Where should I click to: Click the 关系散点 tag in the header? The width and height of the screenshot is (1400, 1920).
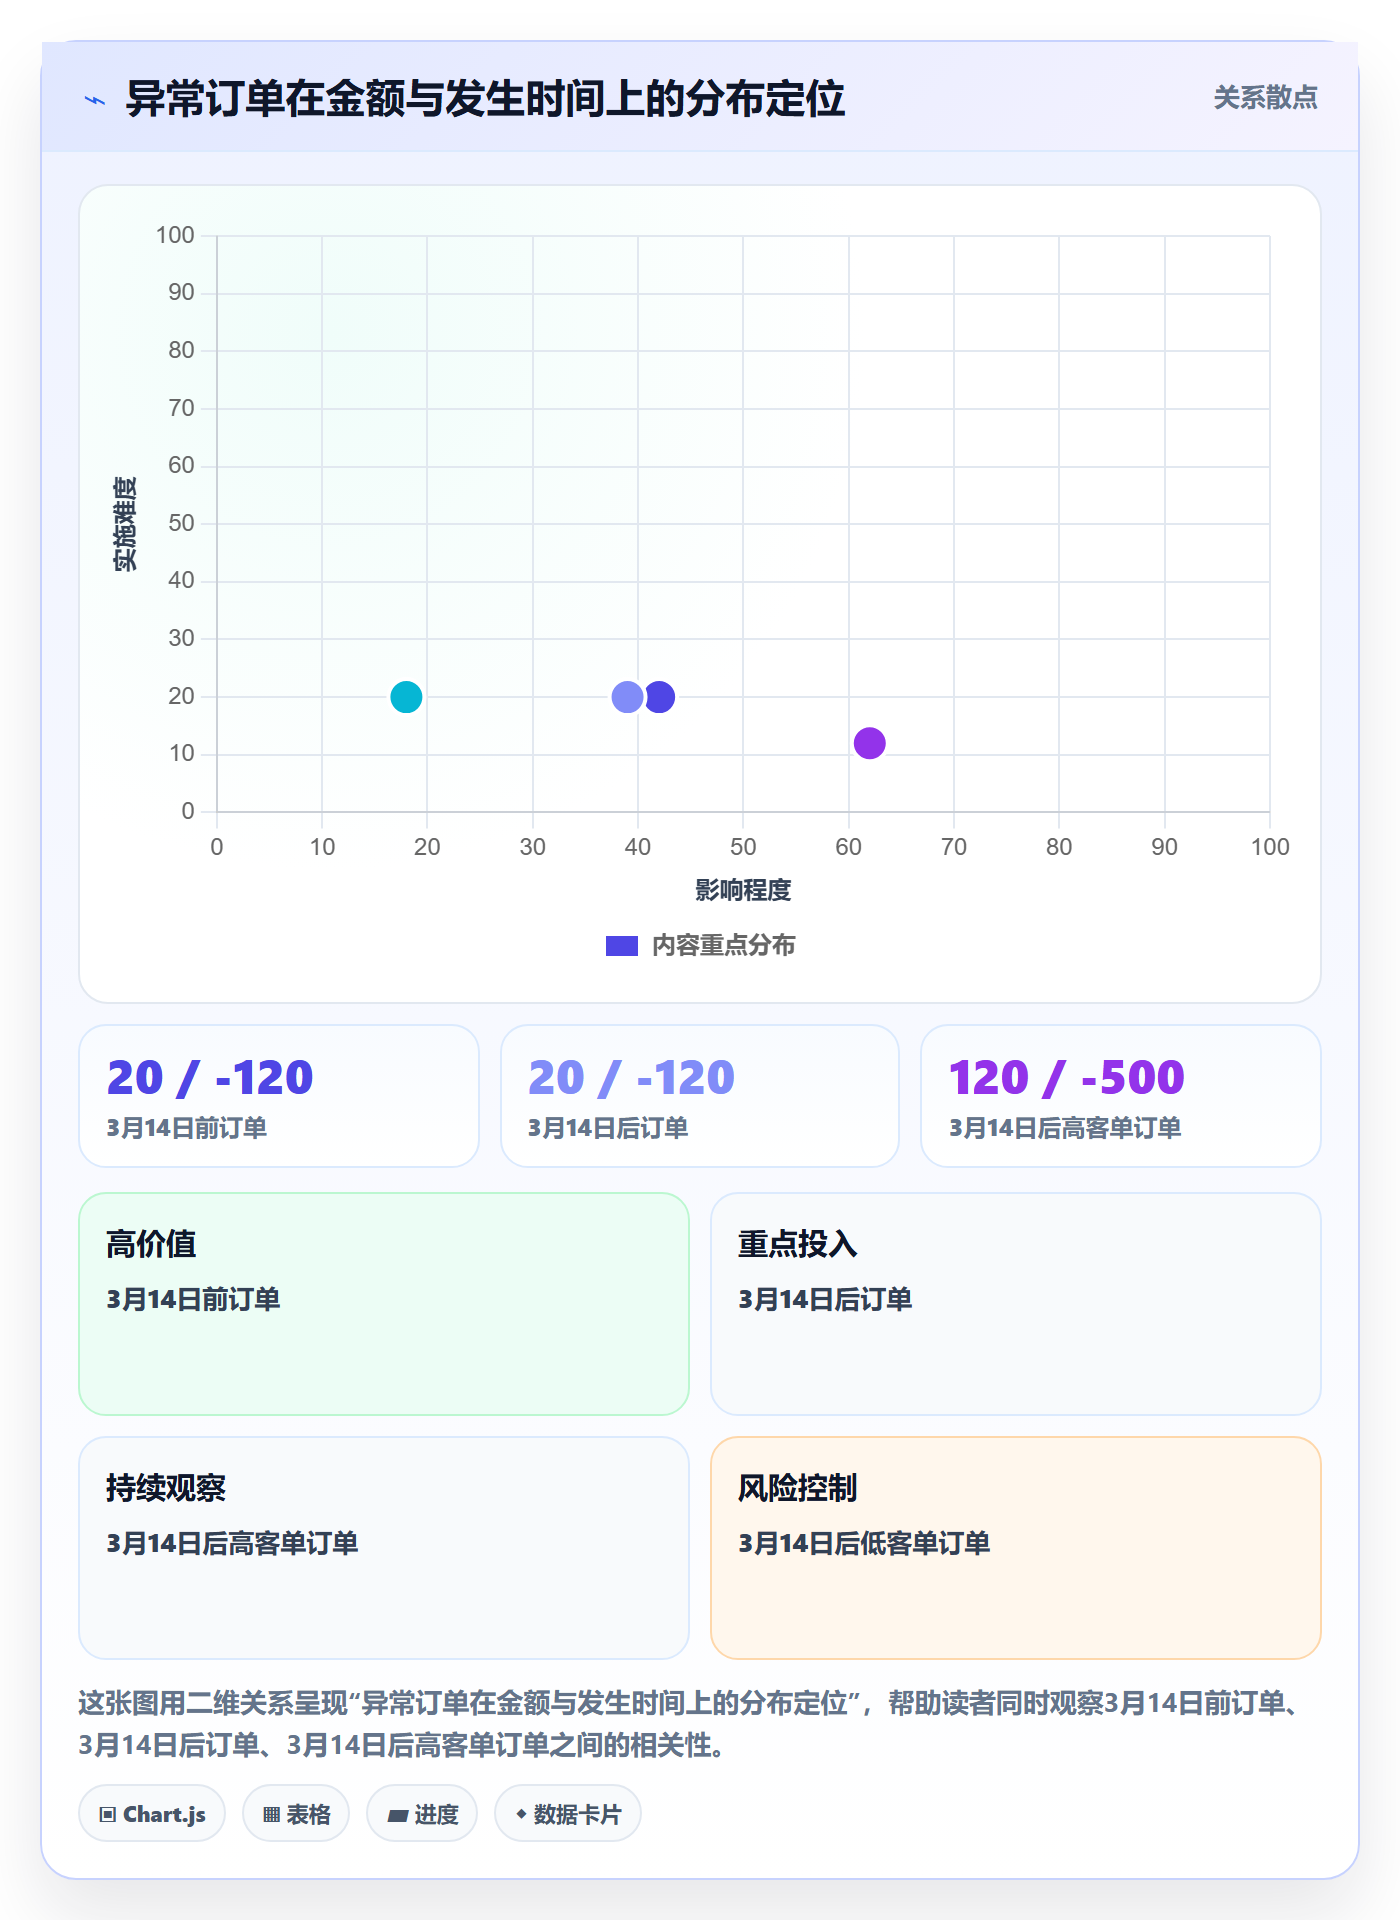[x=1265, y=98]
